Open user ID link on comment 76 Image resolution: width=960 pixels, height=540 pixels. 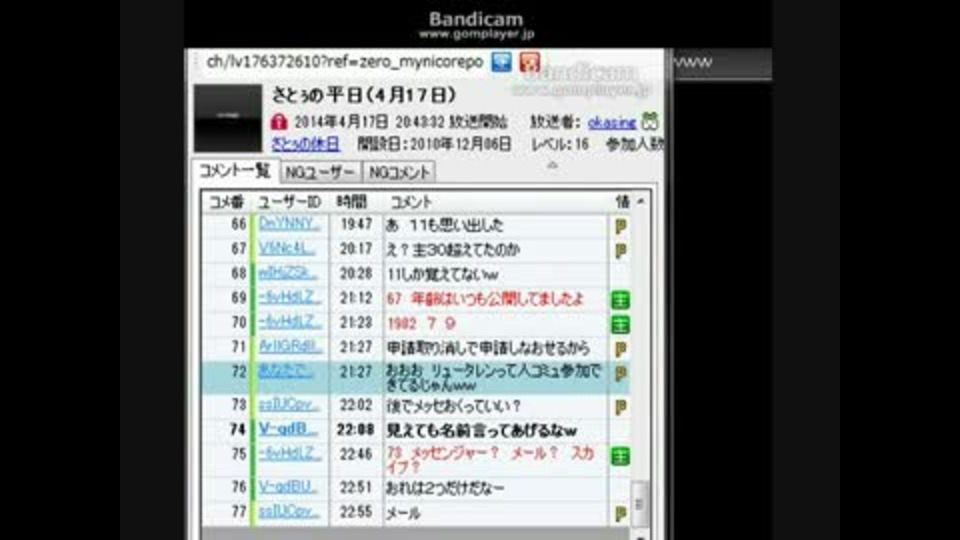coord(288,487)
